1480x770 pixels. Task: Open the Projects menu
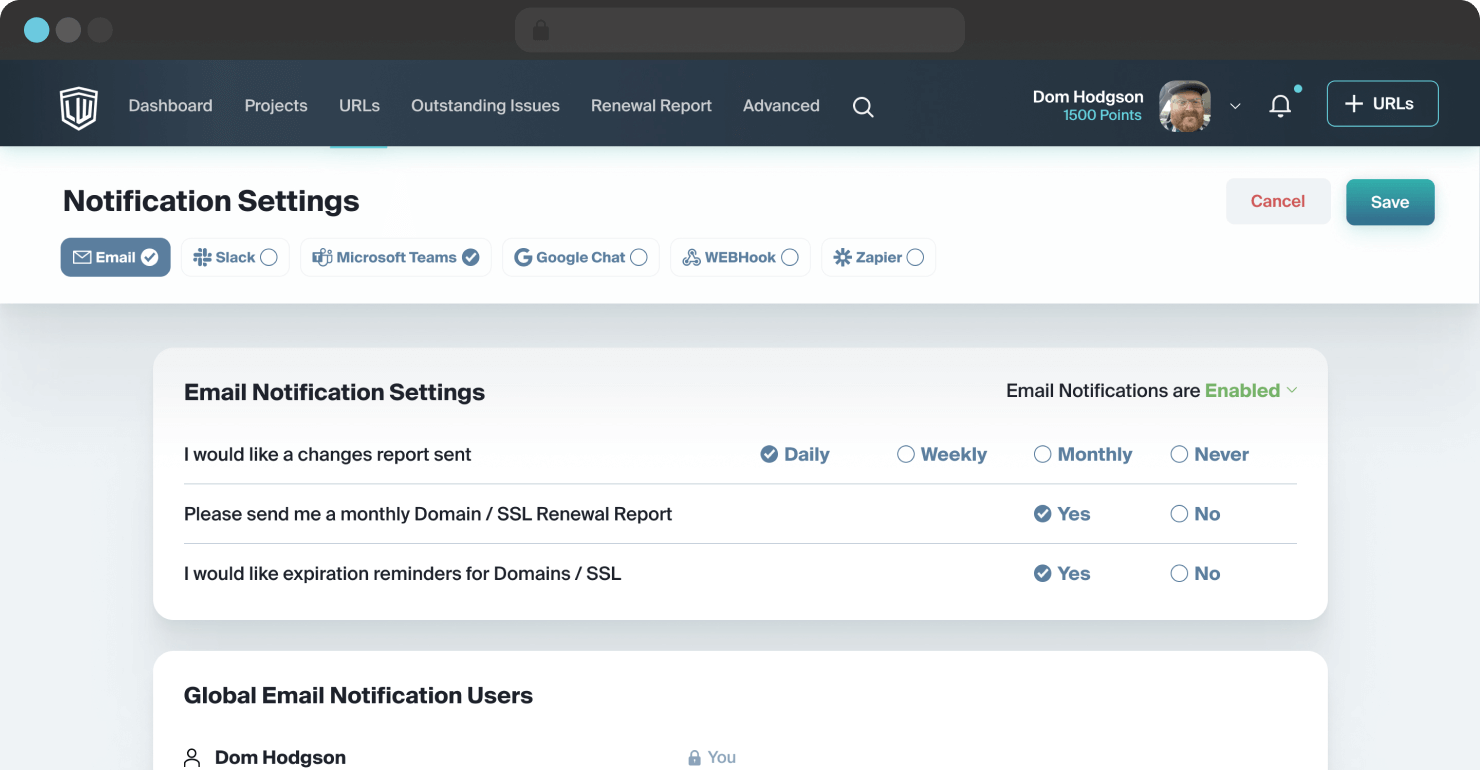point(276,106)
